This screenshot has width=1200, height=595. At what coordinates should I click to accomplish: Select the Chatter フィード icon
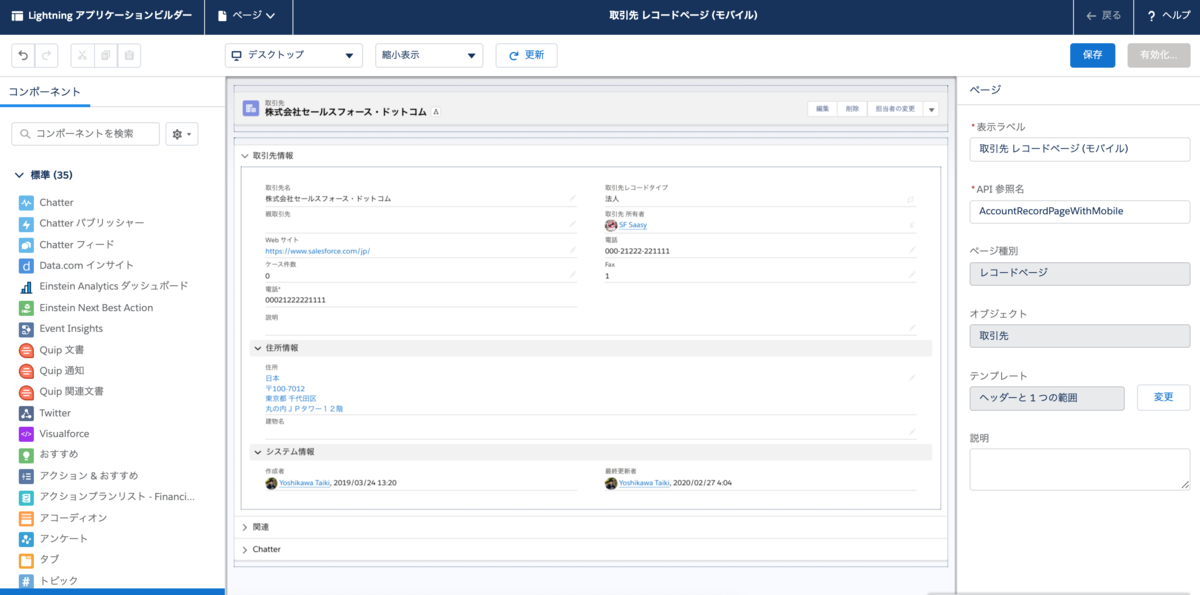coord(27,244)
